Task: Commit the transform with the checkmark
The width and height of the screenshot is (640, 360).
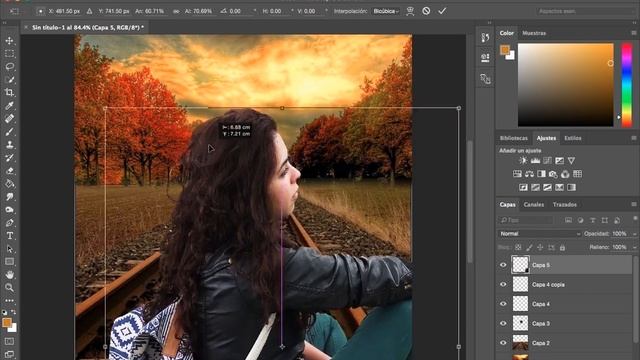Action: click(x=442, y=11)
